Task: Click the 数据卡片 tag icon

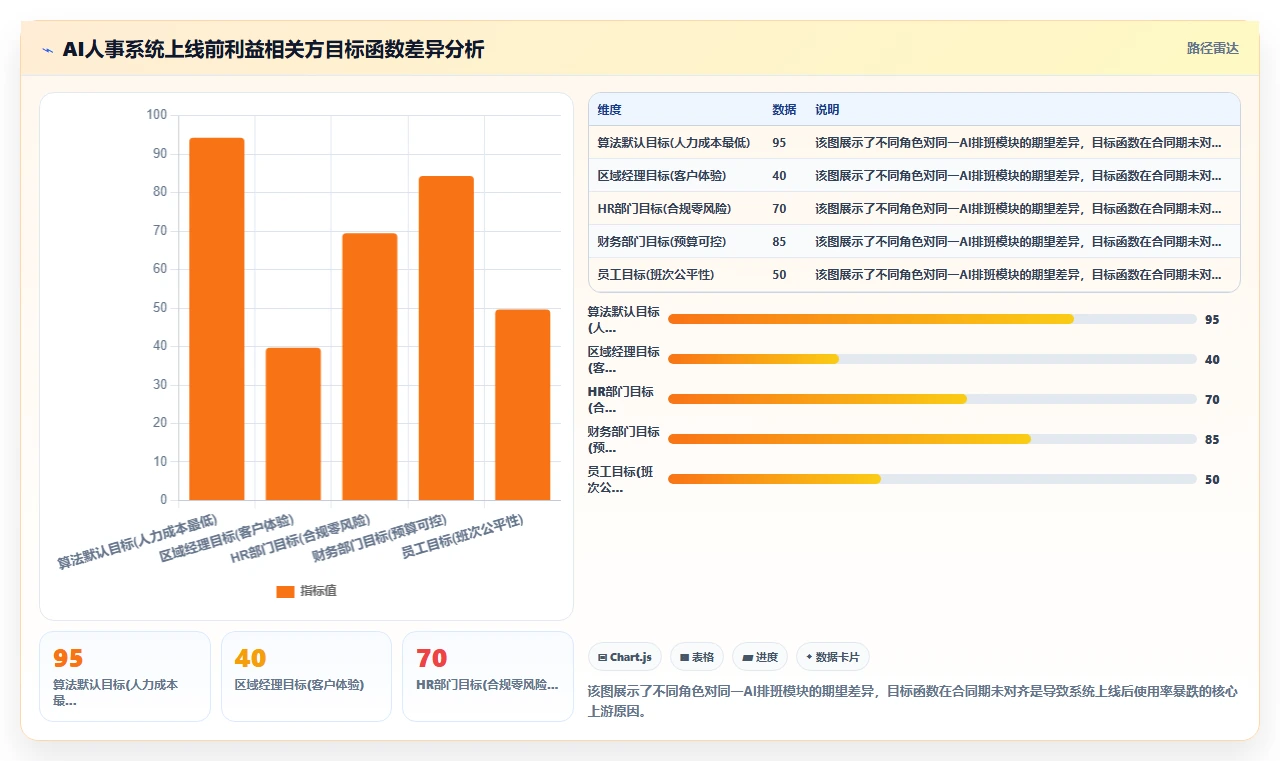Action: click(809, 657)
